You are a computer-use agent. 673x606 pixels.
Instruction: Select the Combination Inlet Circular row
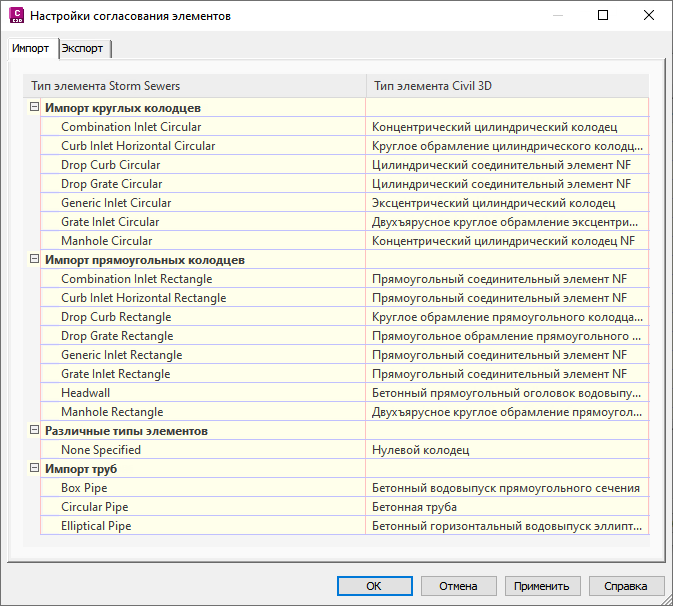[x=130, y=127]
